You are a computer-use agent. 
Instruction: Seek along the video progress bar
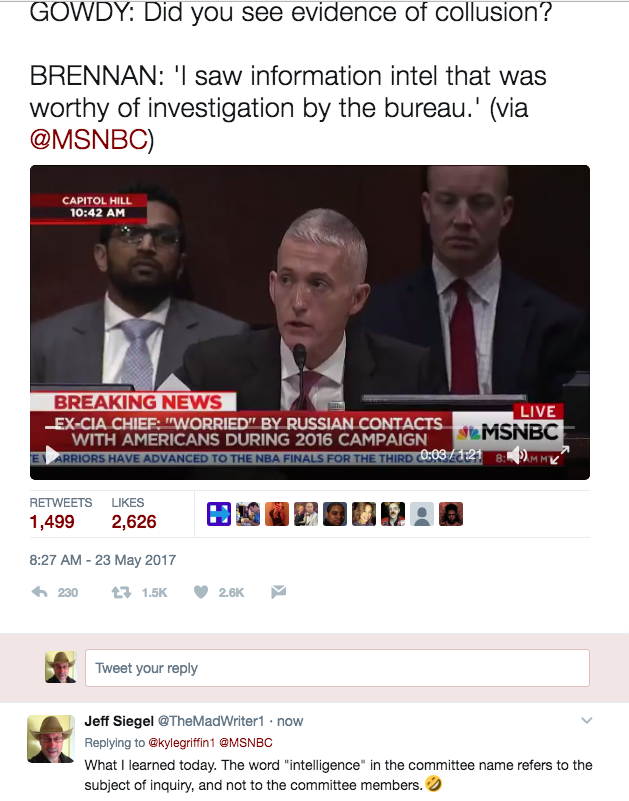point(310,427)
